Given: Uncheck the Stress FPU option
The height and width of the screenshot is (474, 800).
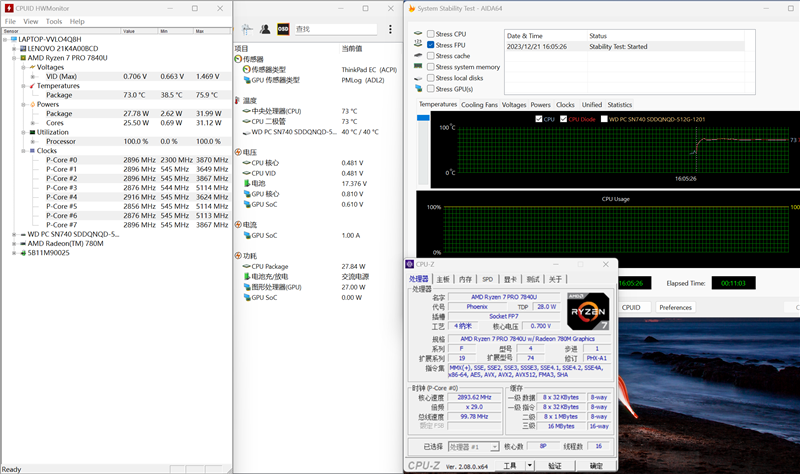Looking at the screenshot, I should [431, 45].
